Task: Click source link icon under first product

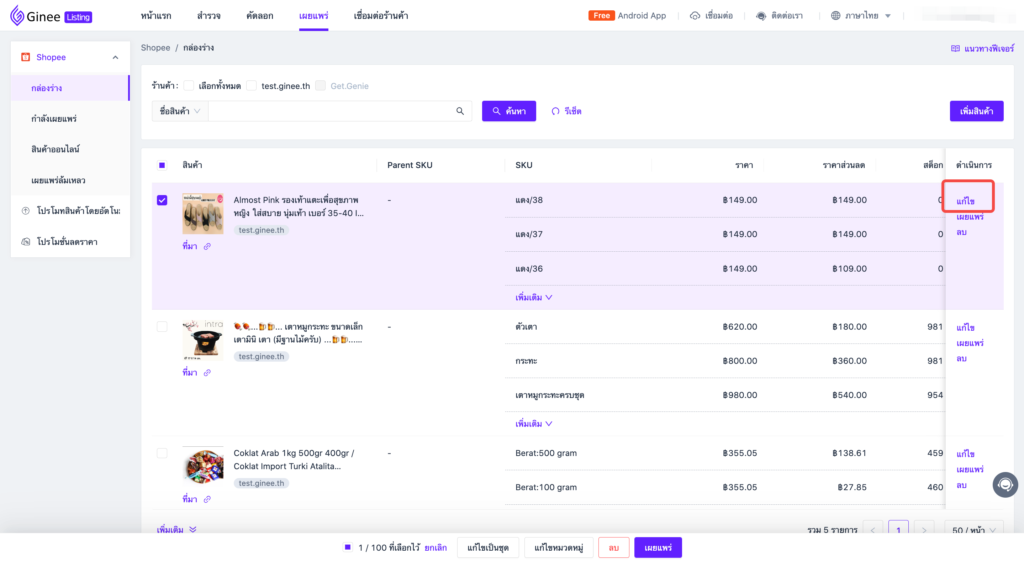Action: click(x=207, y=246)
